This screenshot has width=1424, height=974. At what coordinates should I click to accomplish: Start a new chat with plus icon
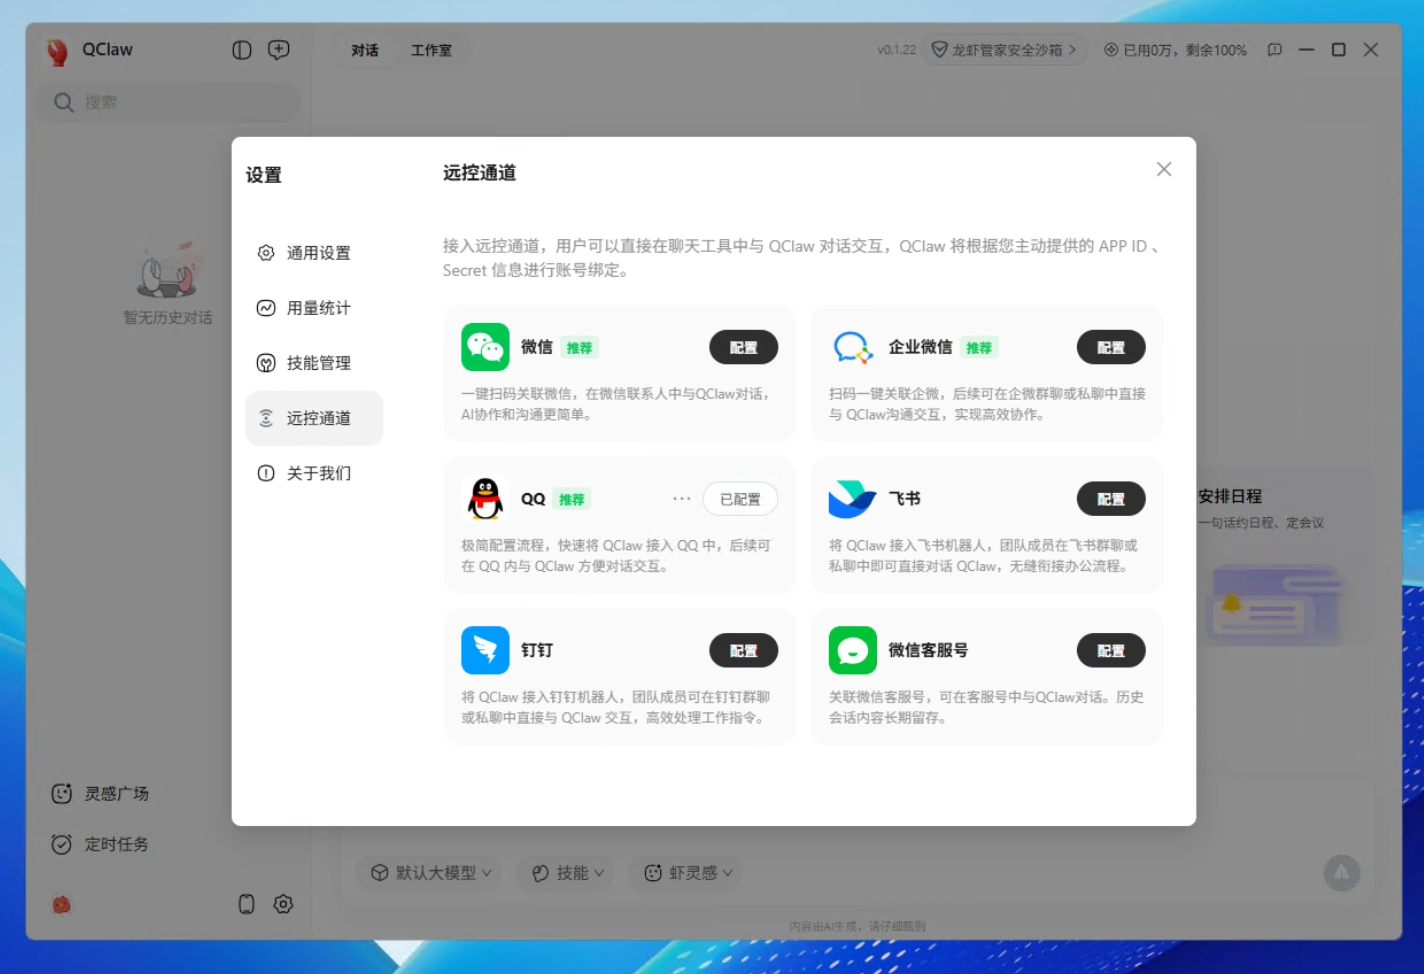[279, 50]
